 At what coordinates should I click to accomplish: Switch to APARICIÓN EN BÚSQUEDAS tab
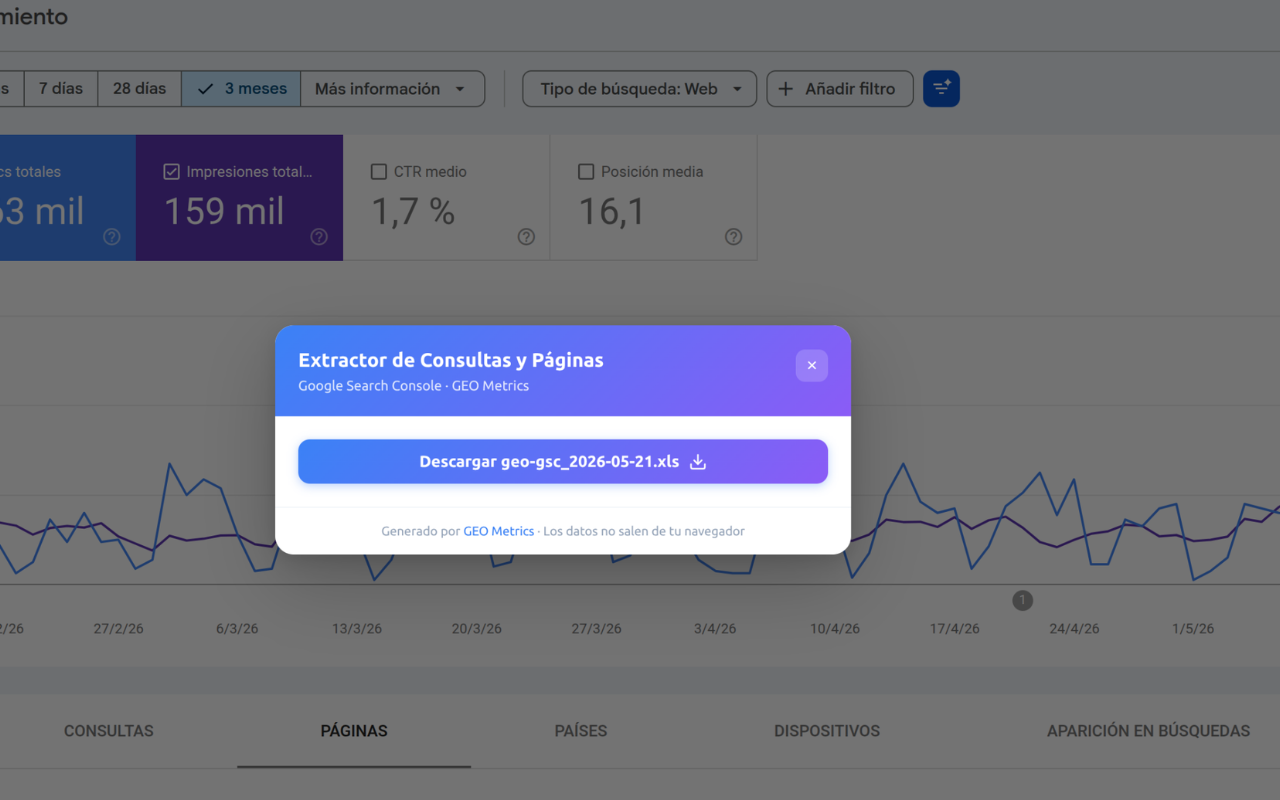click(1148, 731)
